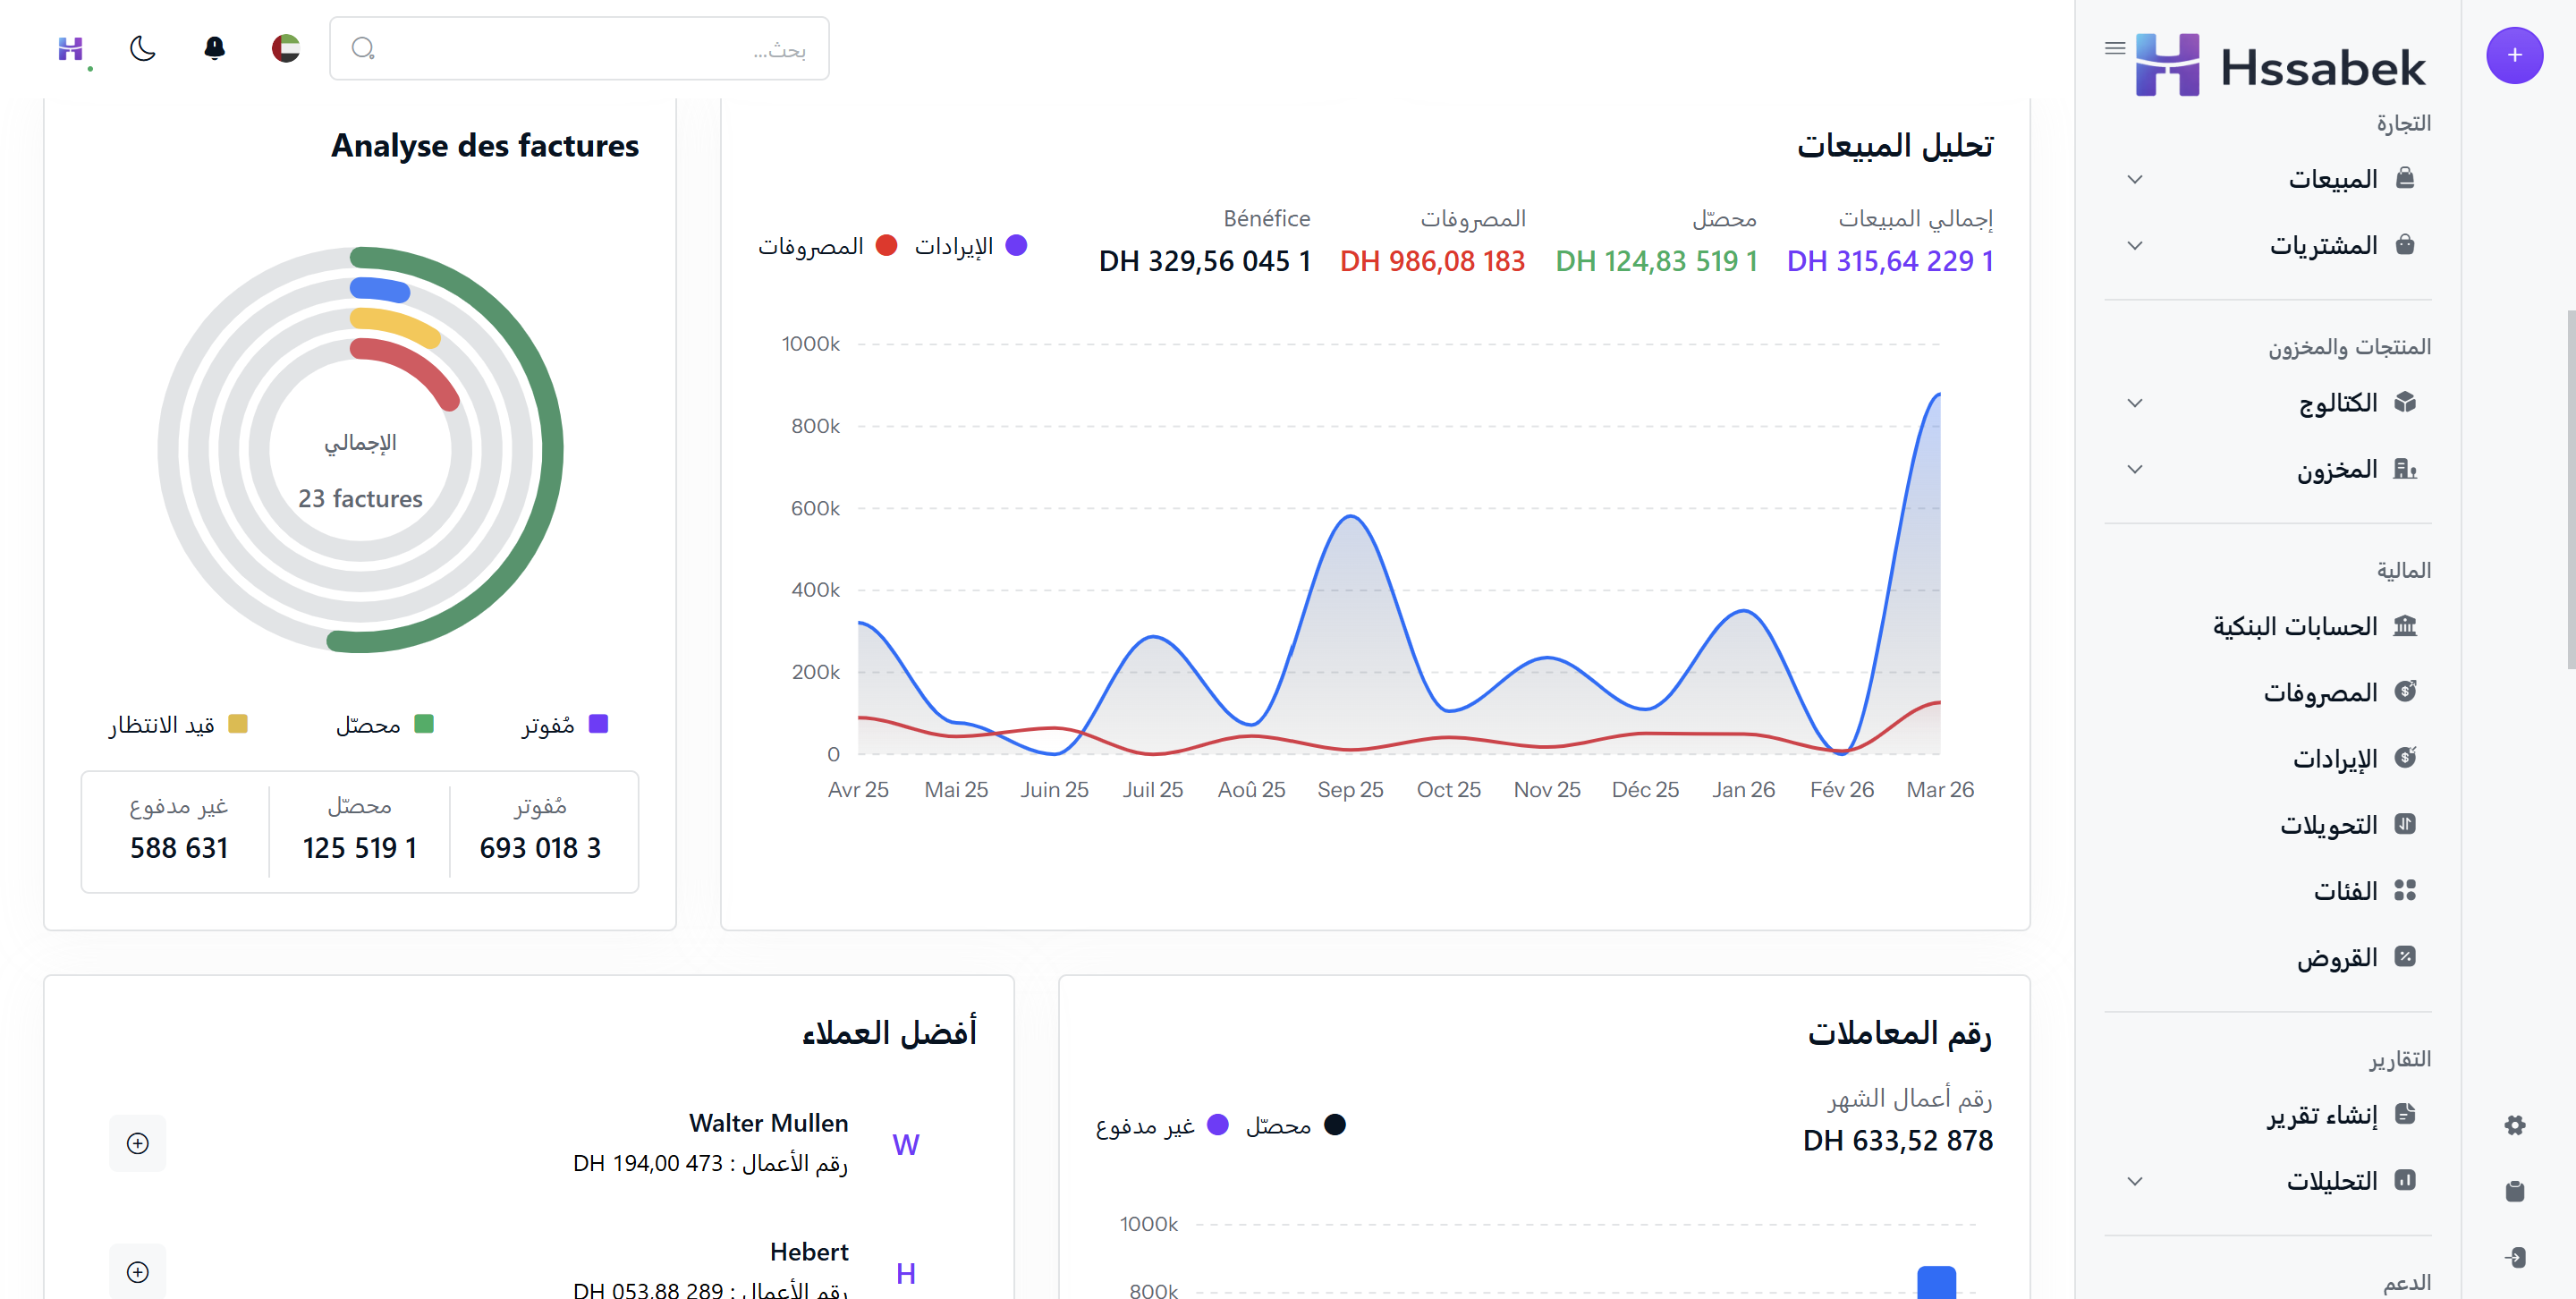The height and width of the screenshot is (1299, 2576).
Task: Open settings gear icon in right rail
Action: (2514, 1125)
